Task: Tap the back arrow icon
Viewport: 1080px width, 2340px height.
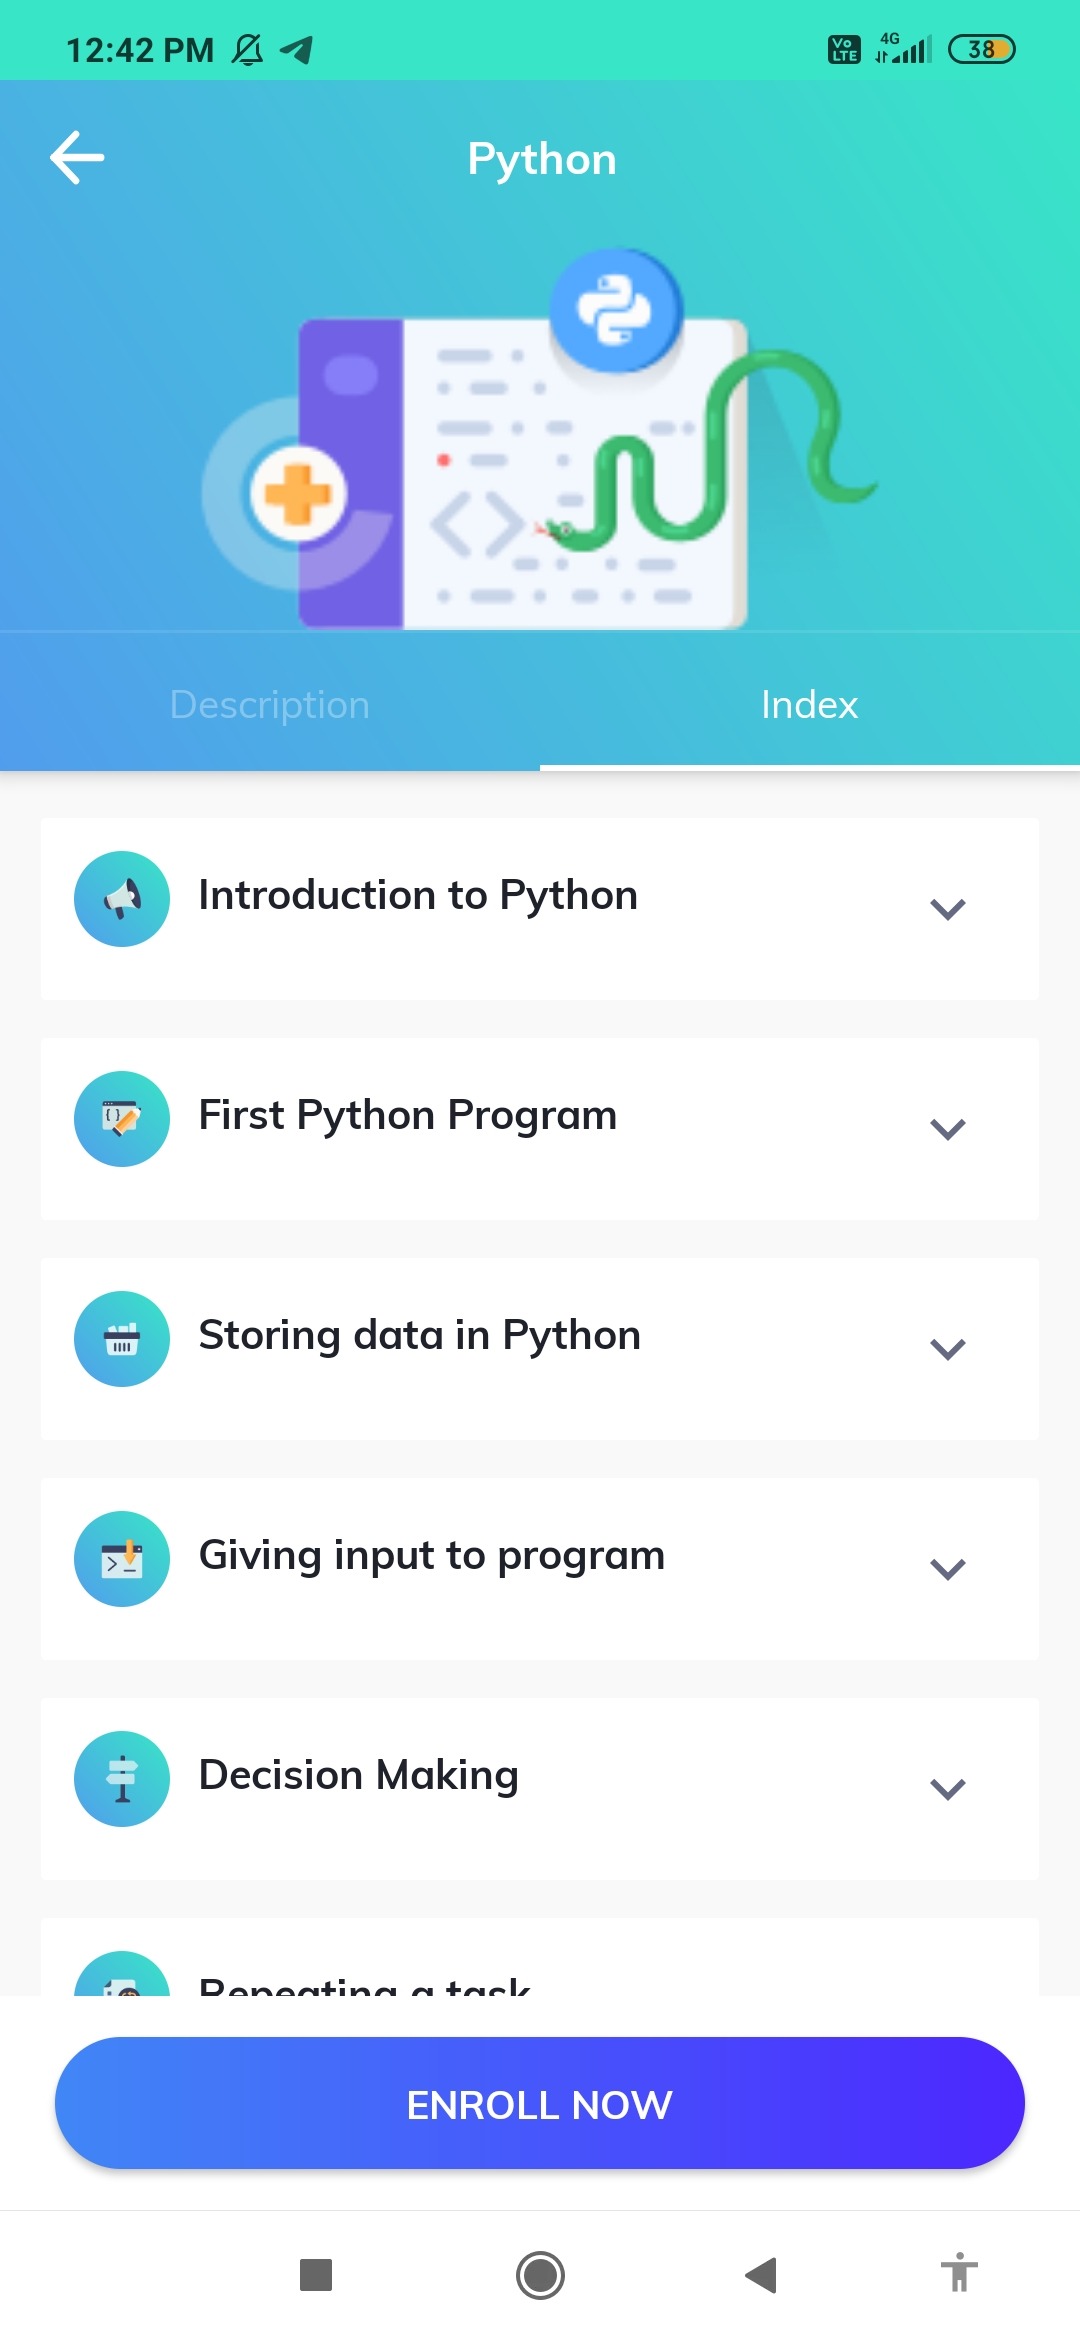Action: [77, 158]
